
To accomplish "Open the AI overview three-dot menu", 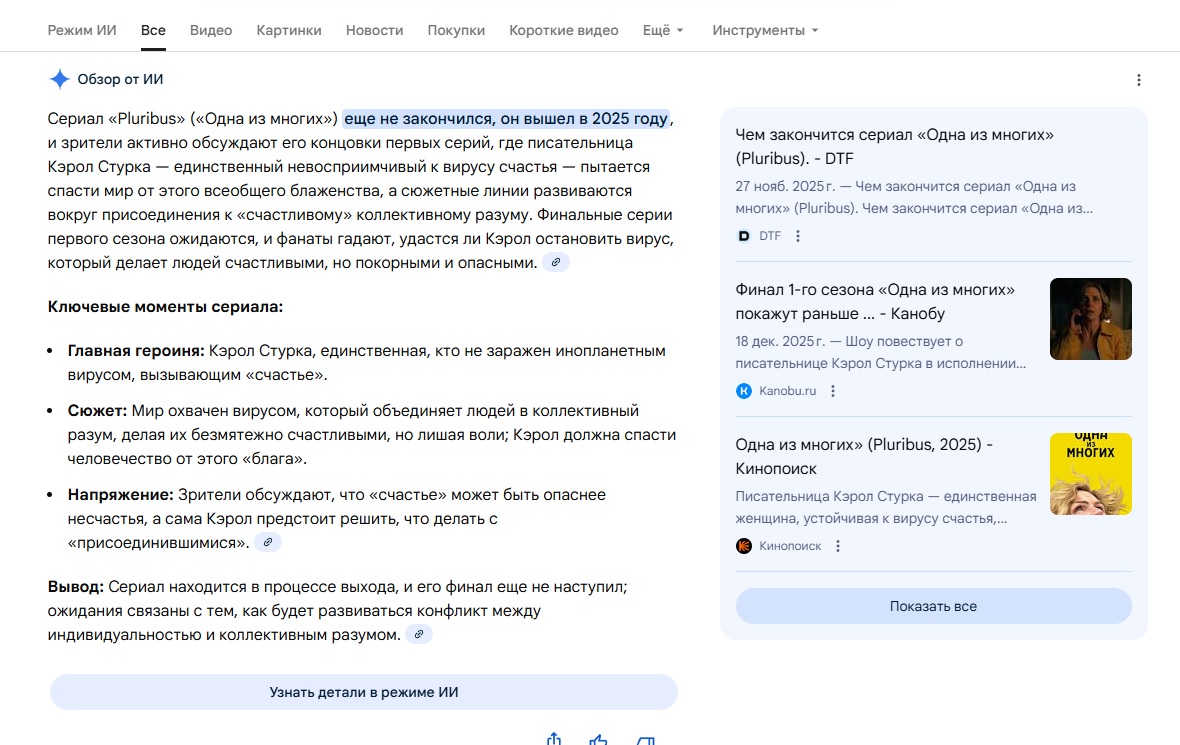I will click(1139, 80).
